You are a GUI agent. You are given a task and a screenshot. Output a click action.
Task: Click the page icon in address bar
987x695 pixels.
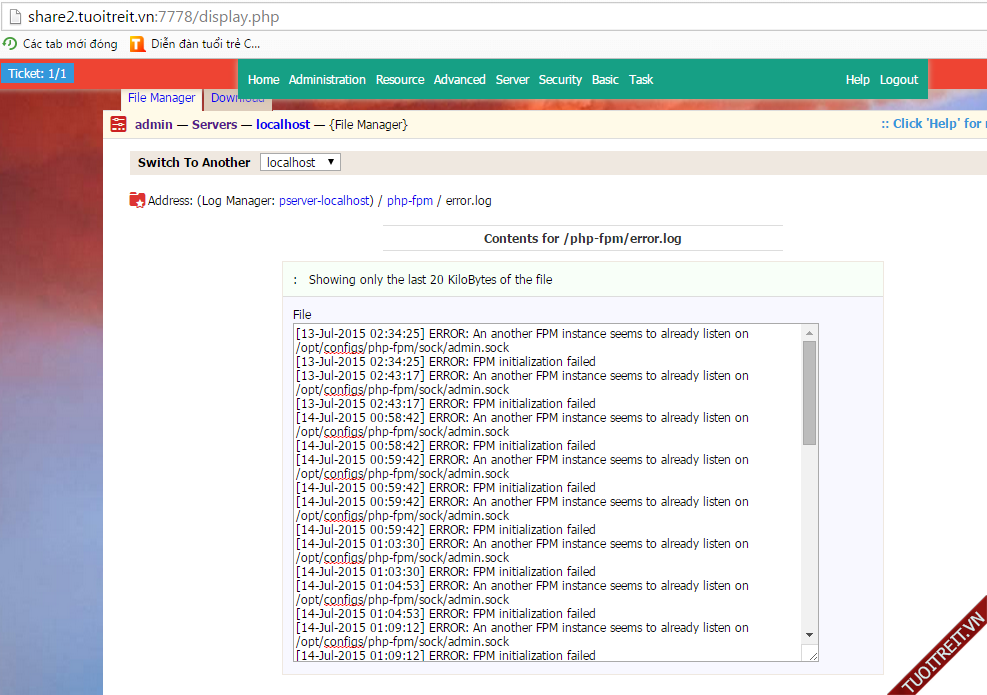point(14,17)
